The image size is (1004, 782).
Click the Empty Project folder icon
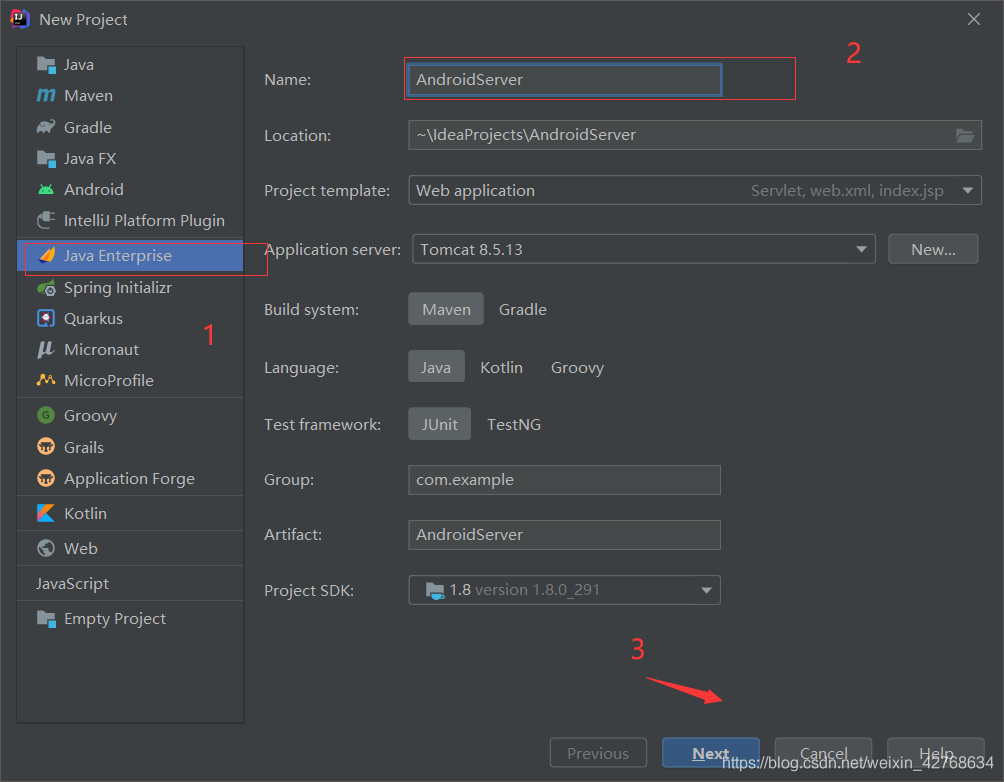46,619
